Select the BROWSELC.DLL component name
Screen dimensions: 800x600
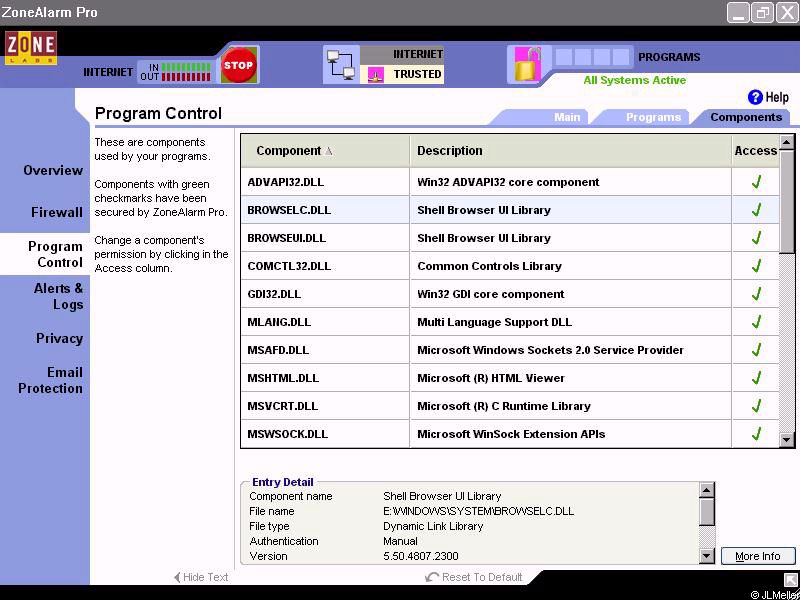pos(289,210)
